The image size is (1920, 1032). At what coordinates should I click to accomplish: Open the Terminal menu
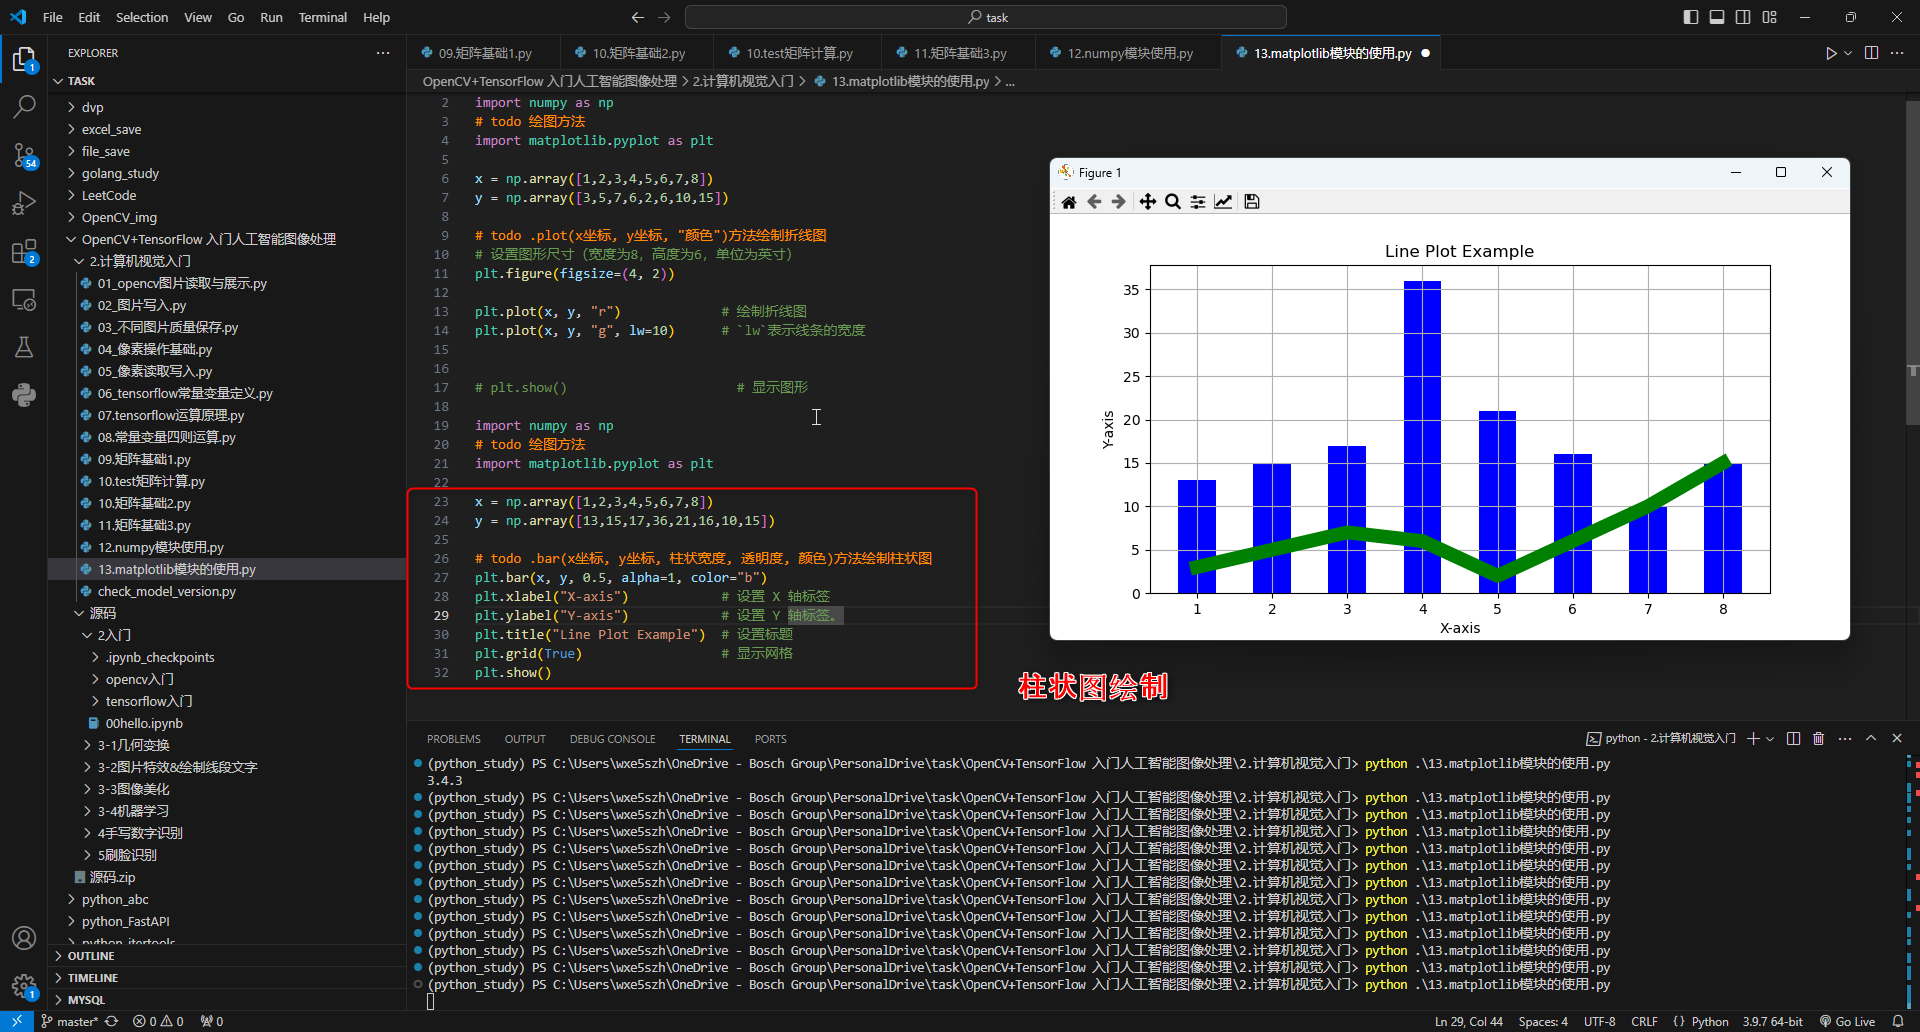(x=322, y=17)
